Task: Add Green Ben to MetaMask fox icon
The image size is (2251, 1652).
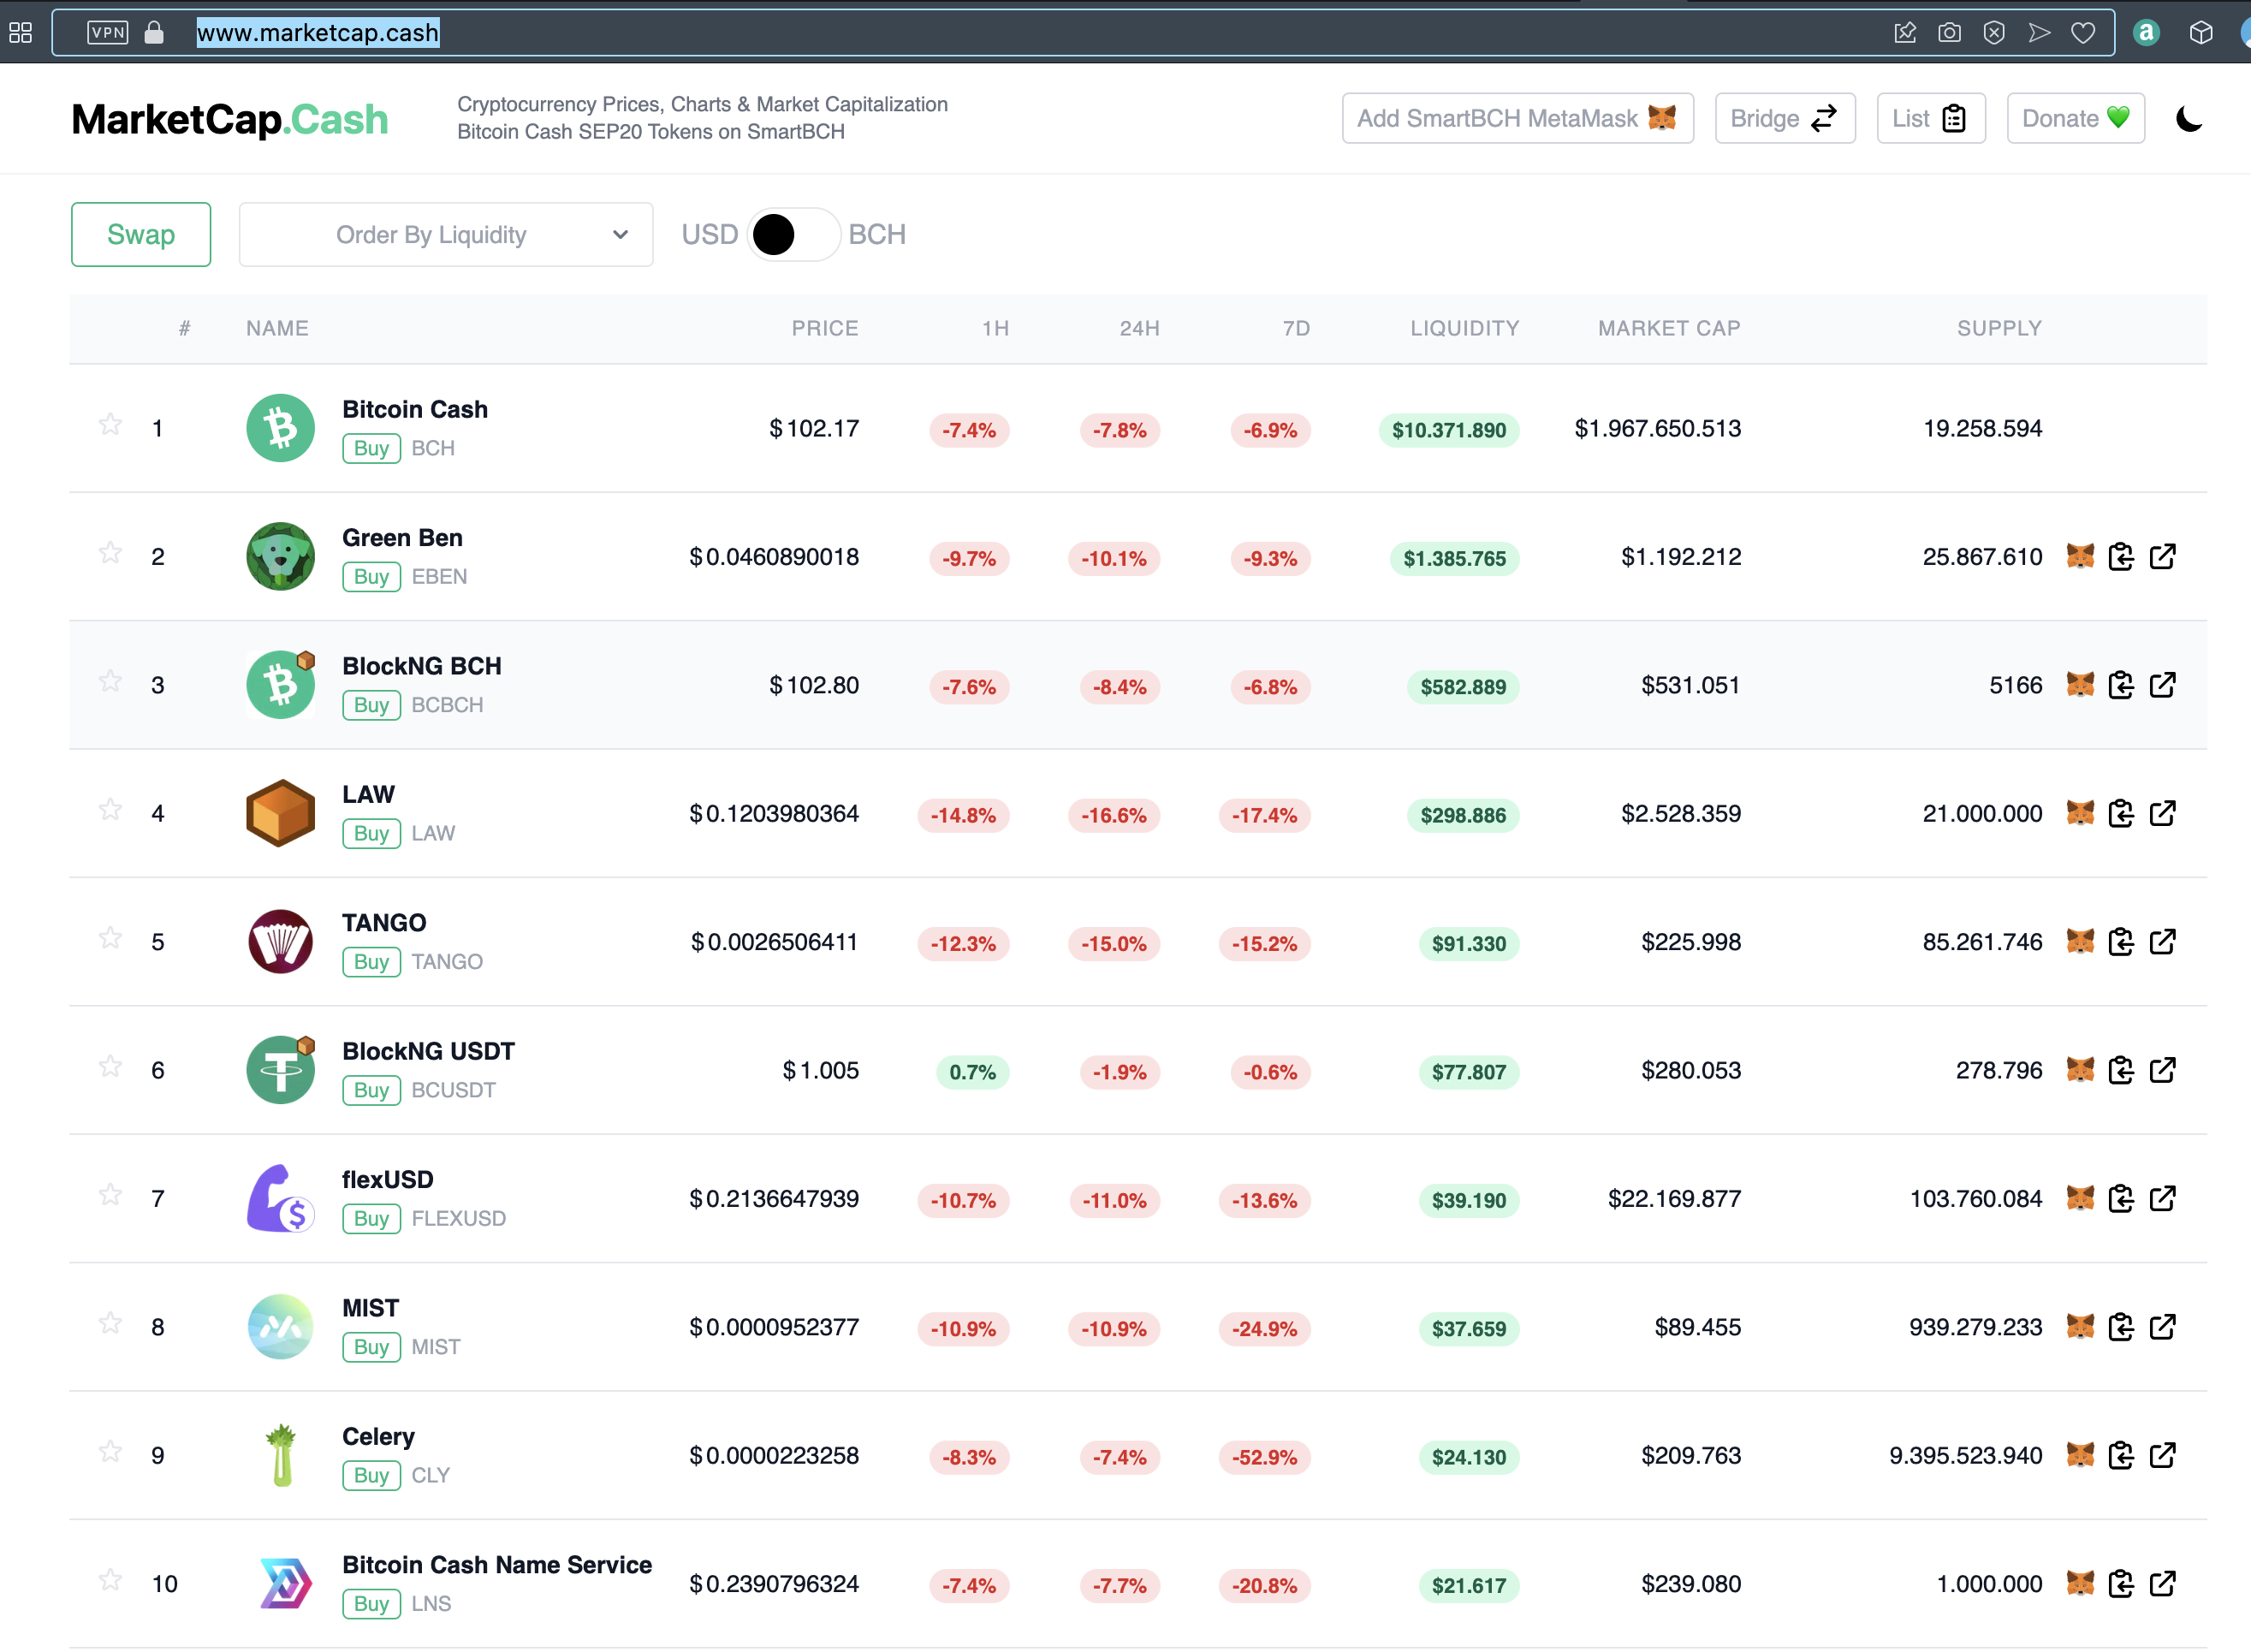Action: coord(2080,557)
